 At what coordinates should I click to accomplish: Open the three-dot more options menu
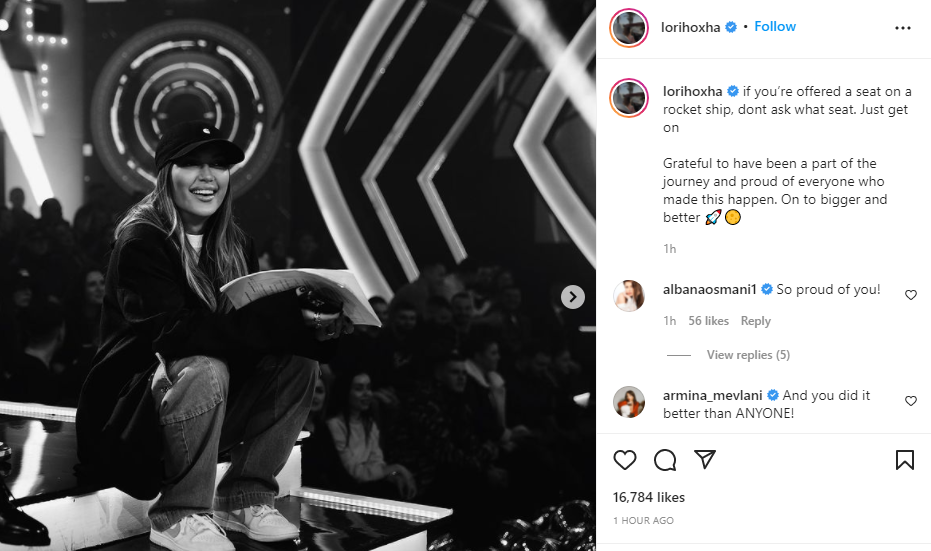[903, 28]
